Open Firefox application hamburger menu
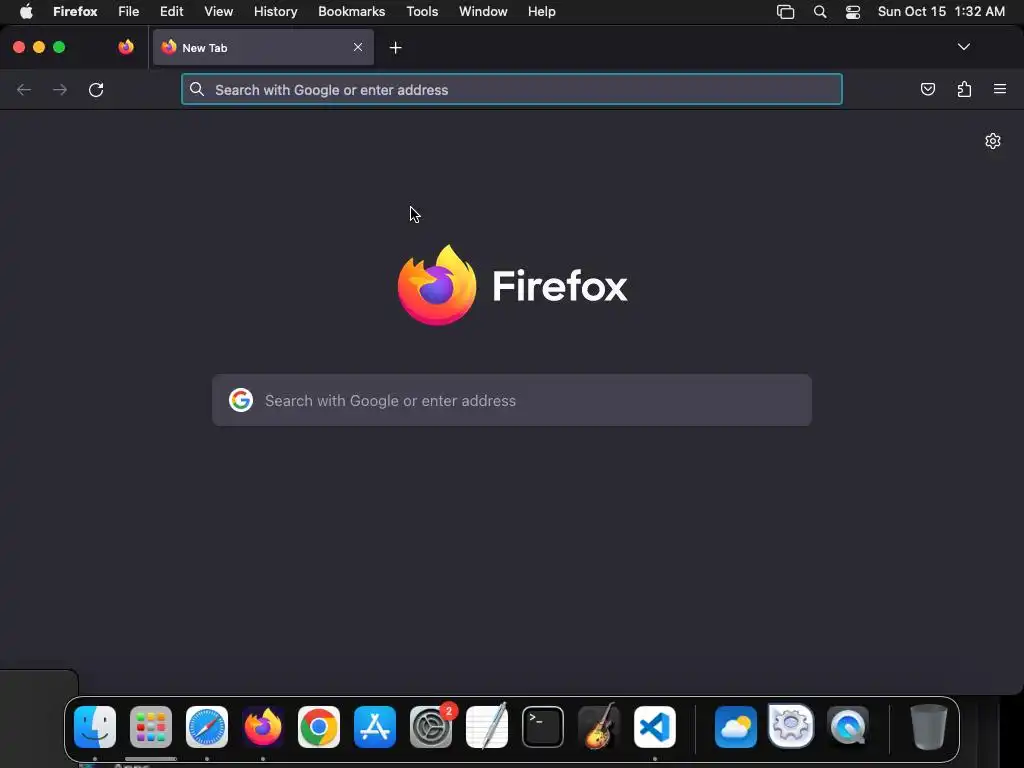 click(x=1000, y=89)
